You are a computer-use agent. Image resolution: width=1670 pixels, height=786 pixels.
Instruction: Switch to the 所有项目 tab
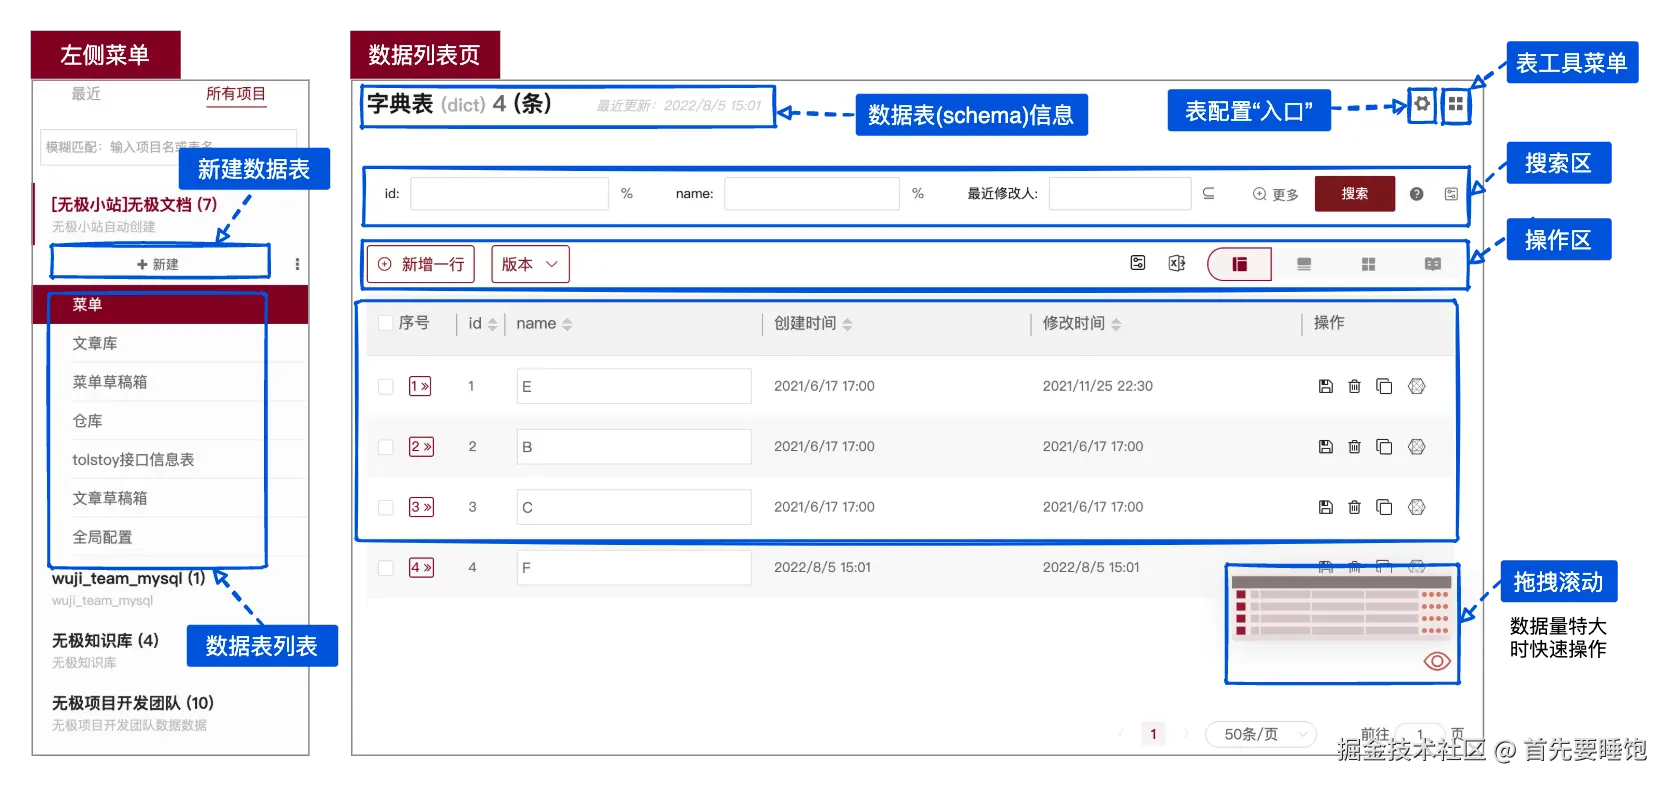coord(236,94)
